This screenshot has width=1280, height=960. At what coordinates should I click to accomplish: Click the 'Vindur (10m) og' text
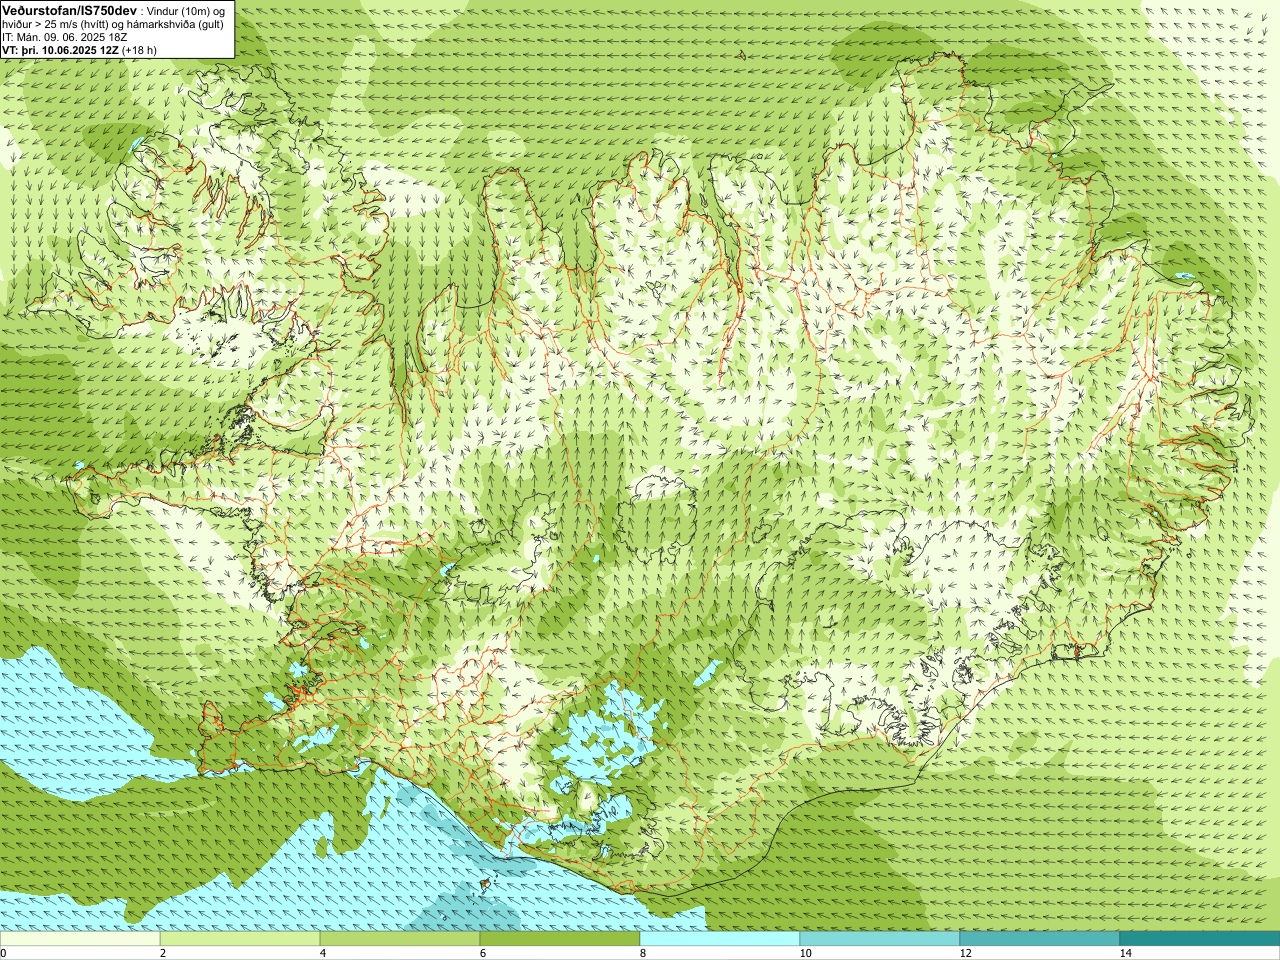coord(186,11)
